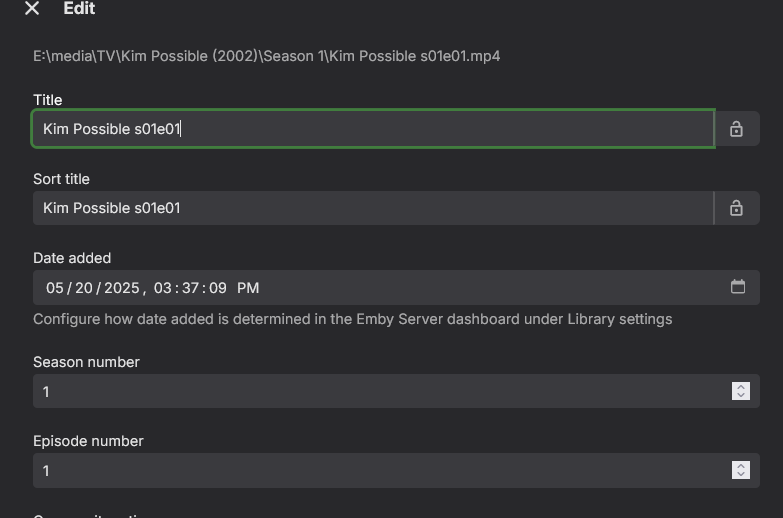Screen dimensions: 783x518
Task: Increase Episode number with up arrow
Action: [741, 466]
